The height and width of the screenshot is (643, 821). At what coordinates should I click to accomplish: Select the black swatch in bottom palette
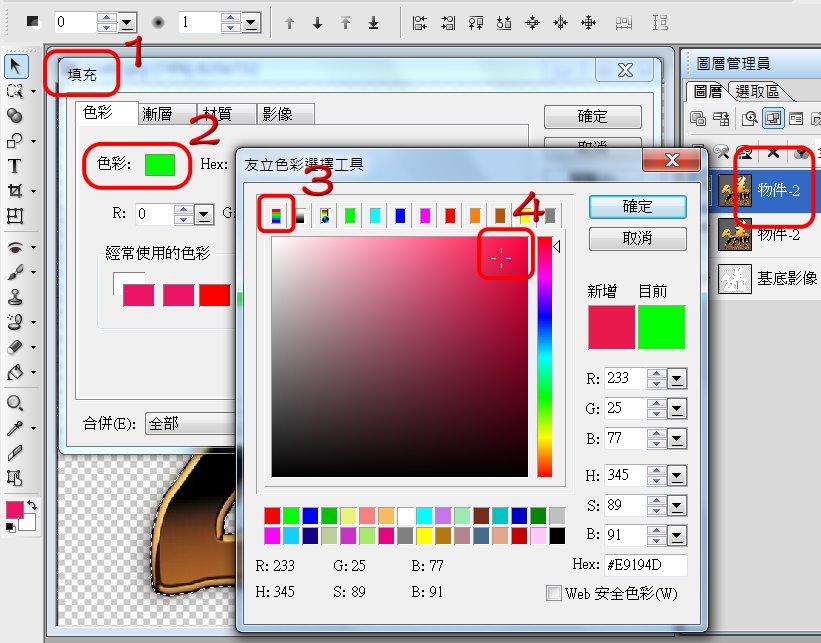557,536
